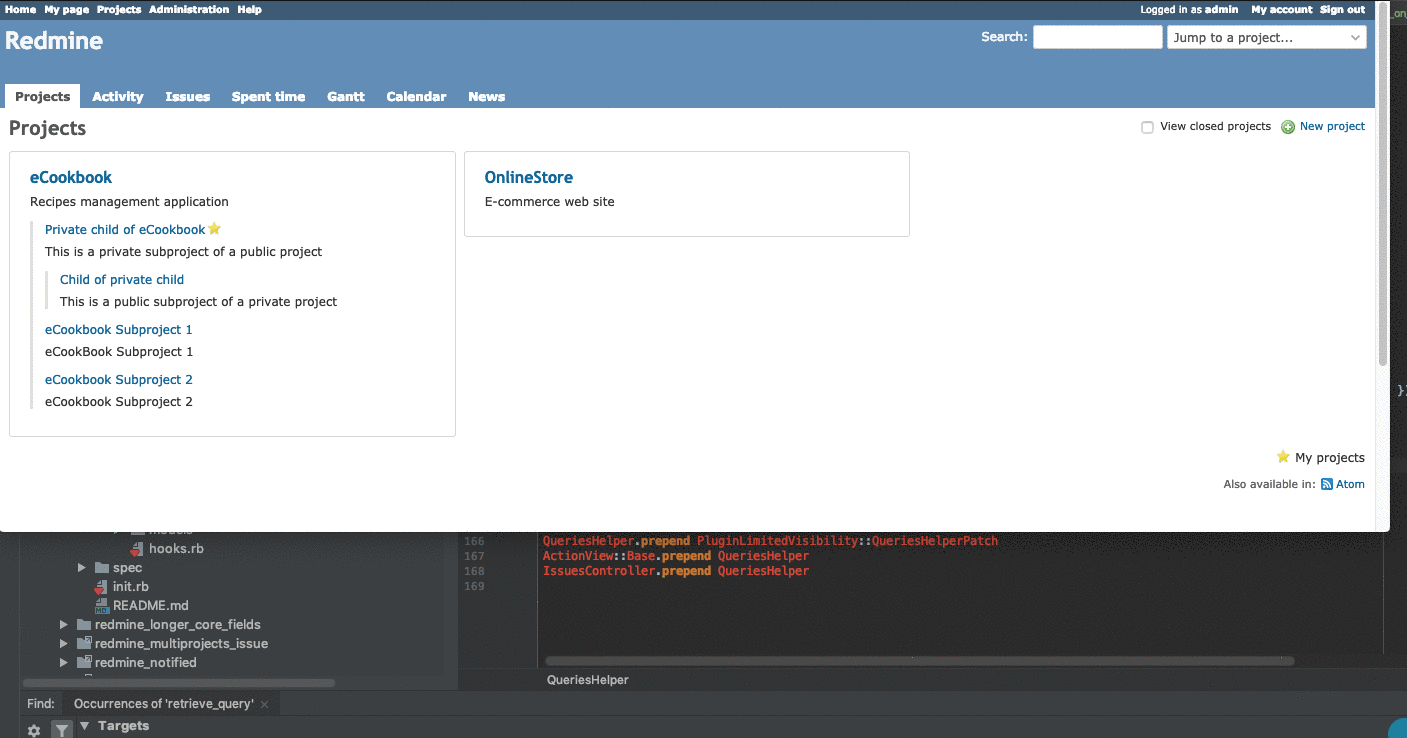Click editor line number 167
This screenshot has height=738, width=1407.
pyautogui.click(x=474, y=556)
